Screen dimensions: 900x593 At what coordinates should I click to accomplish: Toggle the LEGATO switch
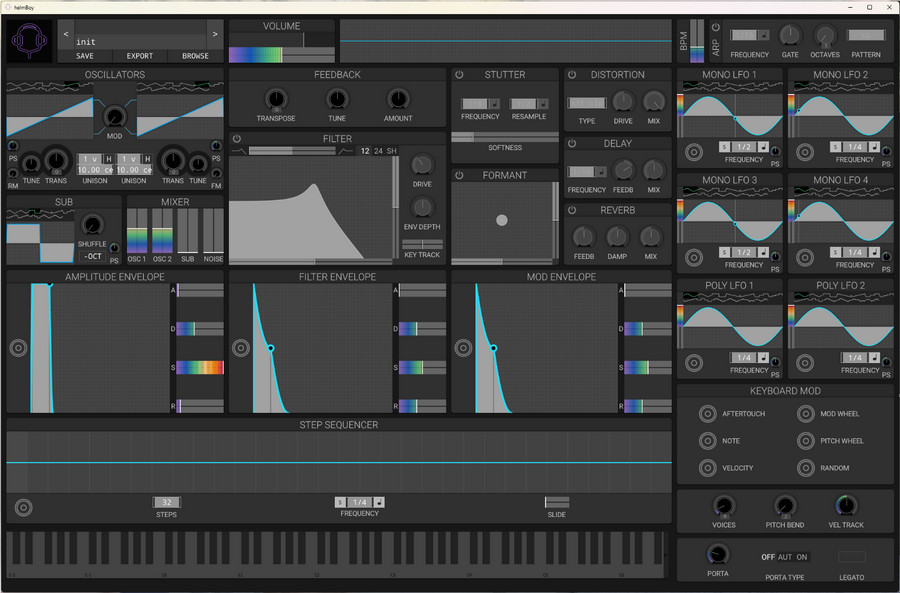(852, 557)
